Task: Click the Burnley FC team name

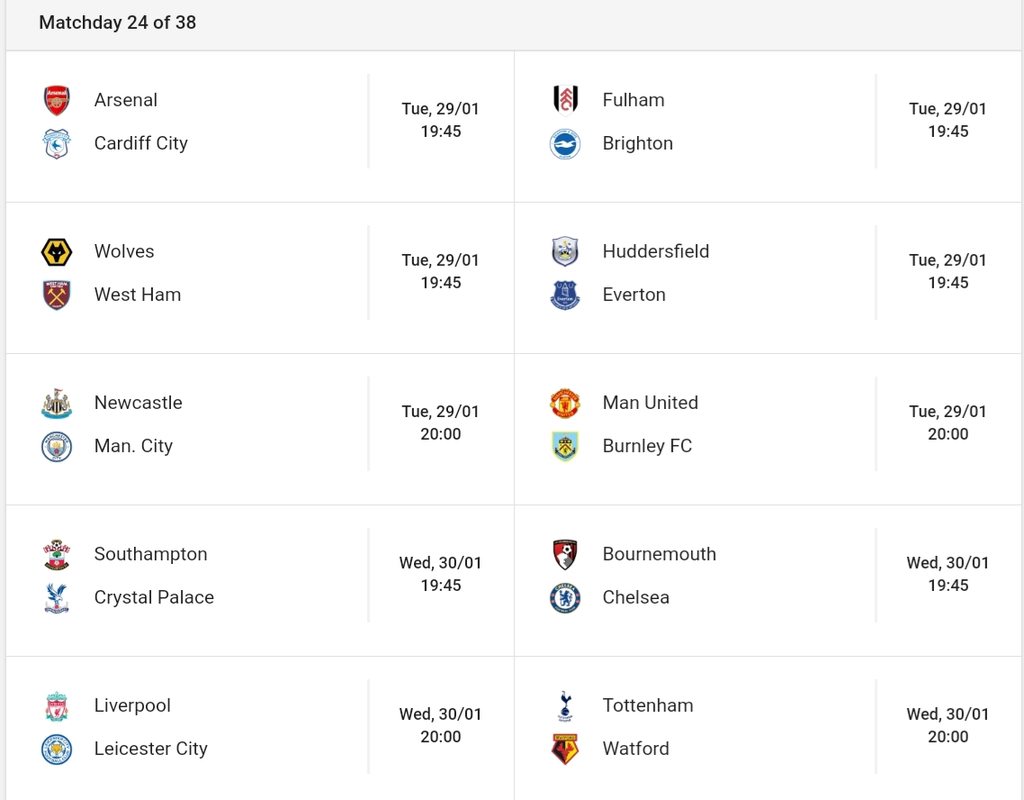Action: [x=647, y=446]
